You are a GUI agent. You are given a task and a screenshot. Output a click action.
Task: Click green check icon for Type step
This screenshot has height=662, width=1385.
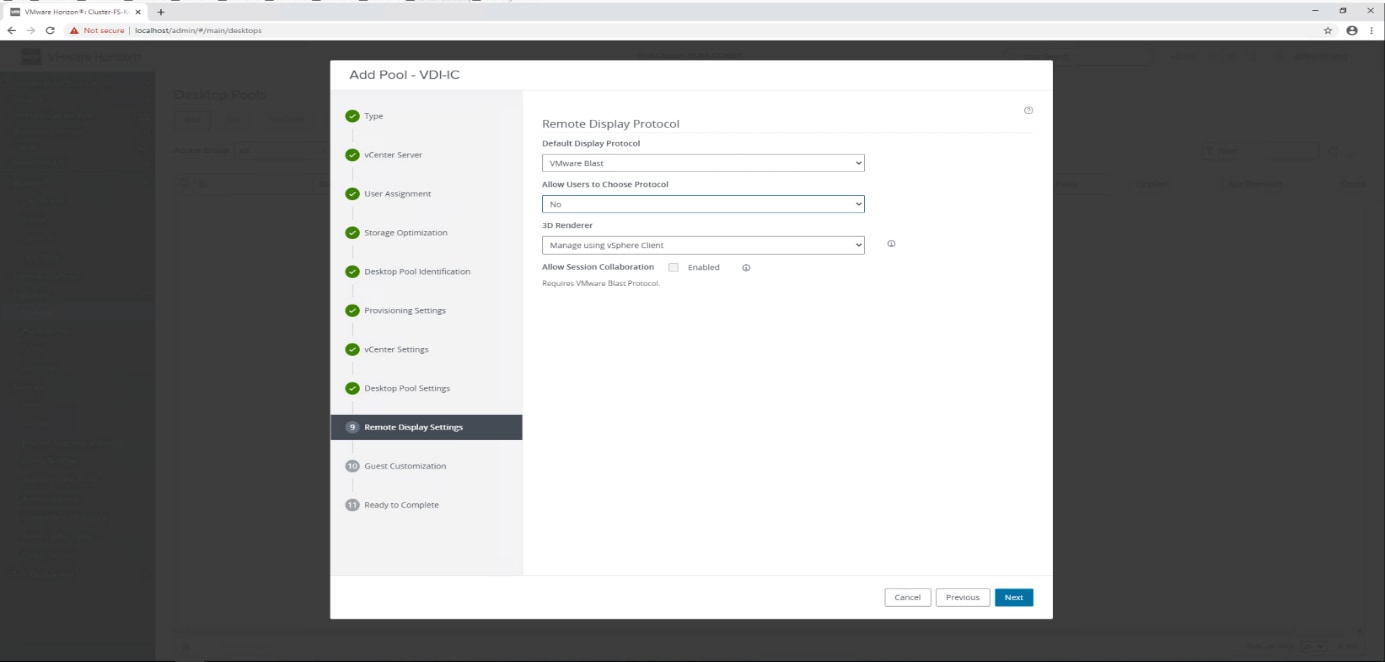[x=352, y=116]
